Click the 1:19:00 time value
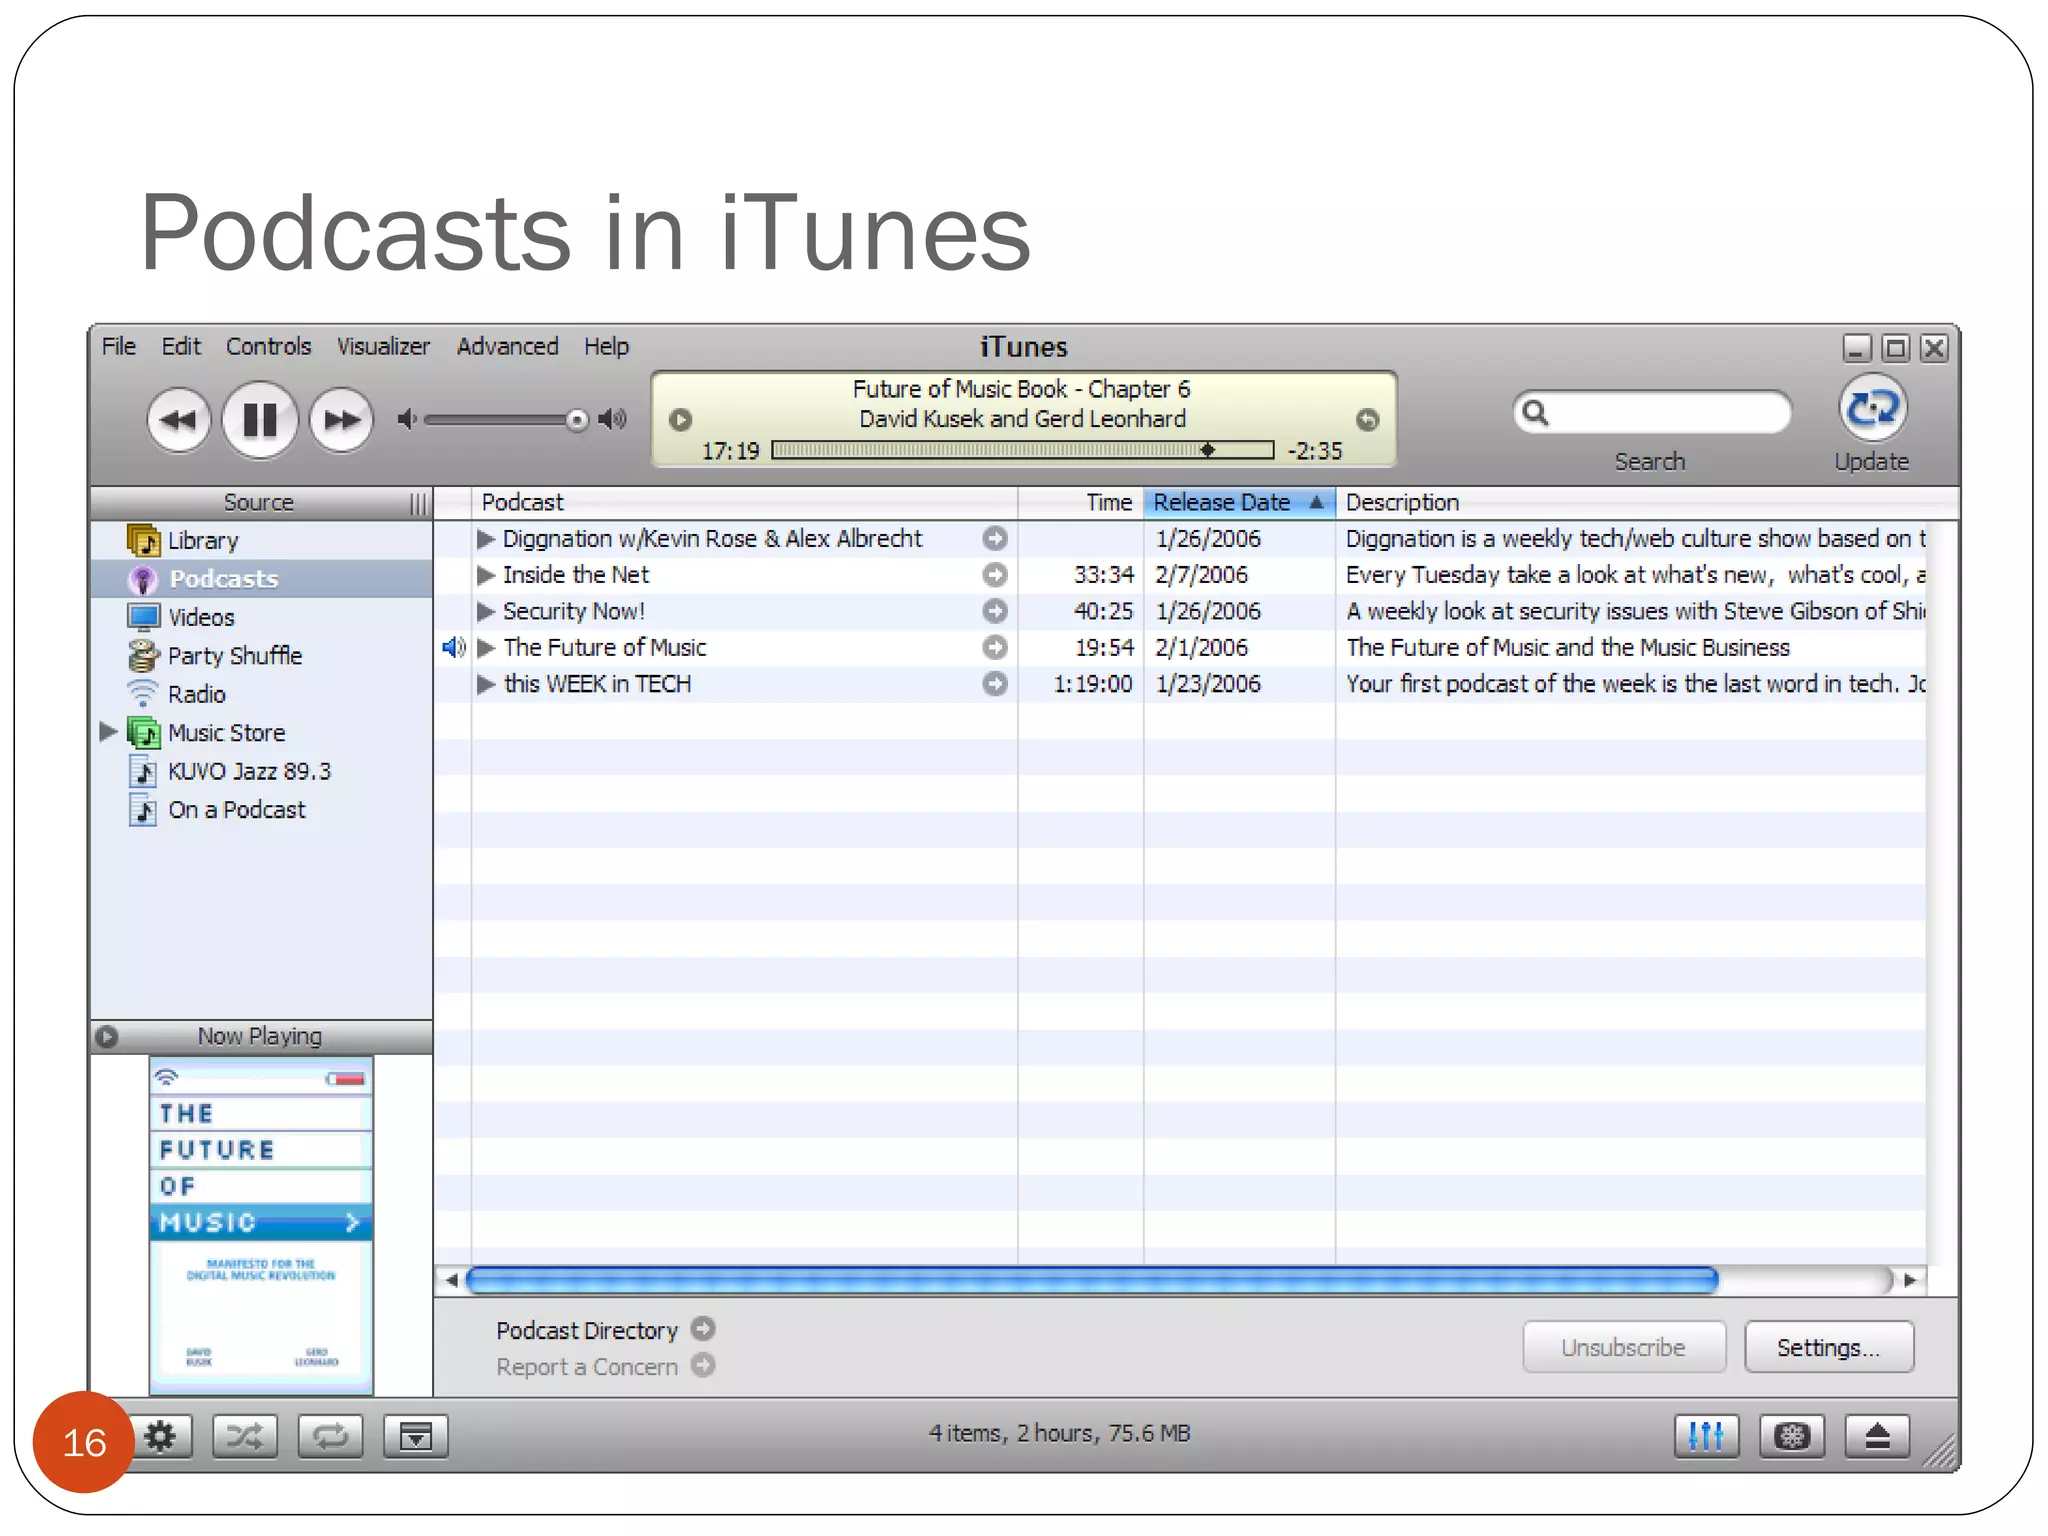 (x=1093, y=684)
